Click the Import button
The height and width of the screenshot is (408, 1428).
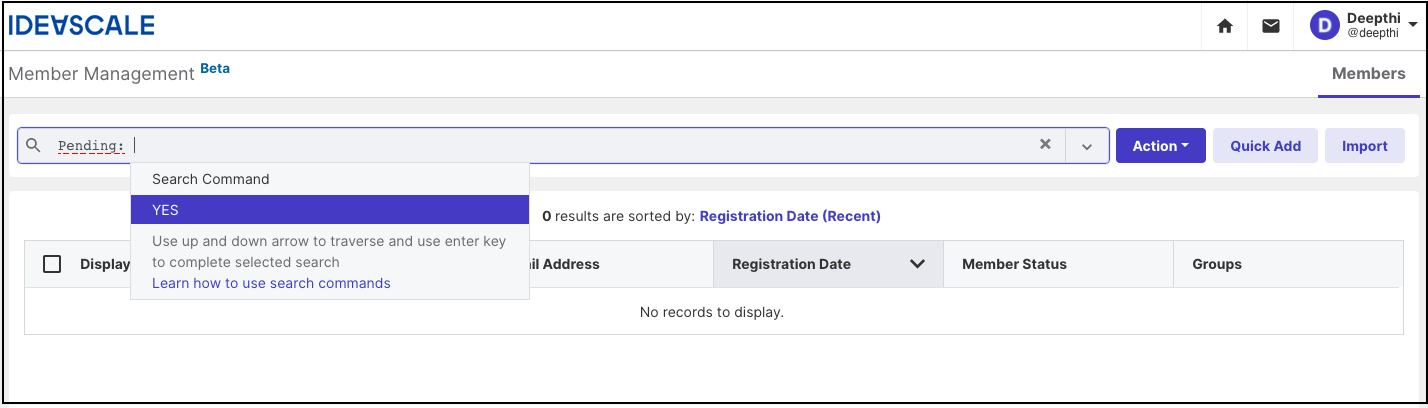pyautogui.click(x=1364, y=146)
